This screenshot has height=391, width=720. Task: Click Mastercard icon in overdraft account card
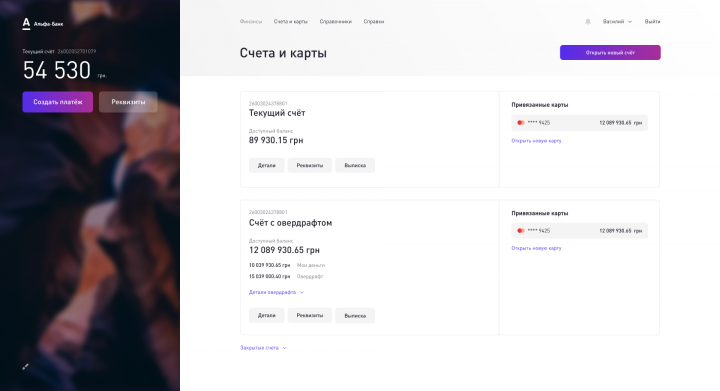[521, 230]
